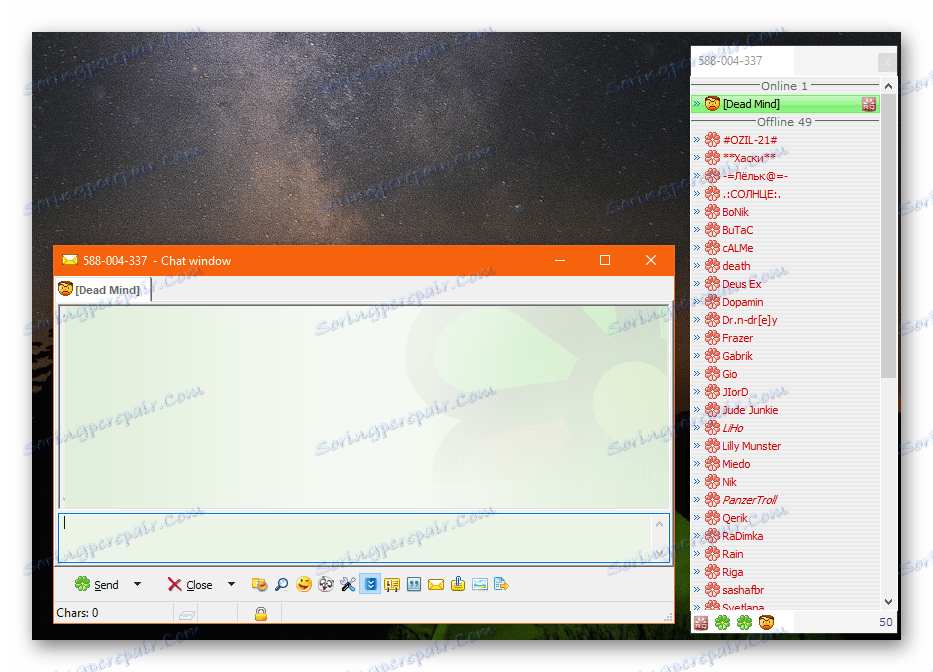Open the yellow smiley emoticon picker
Image resolution: width=933 pixels, height=672 pixels.
coord(303,585)
